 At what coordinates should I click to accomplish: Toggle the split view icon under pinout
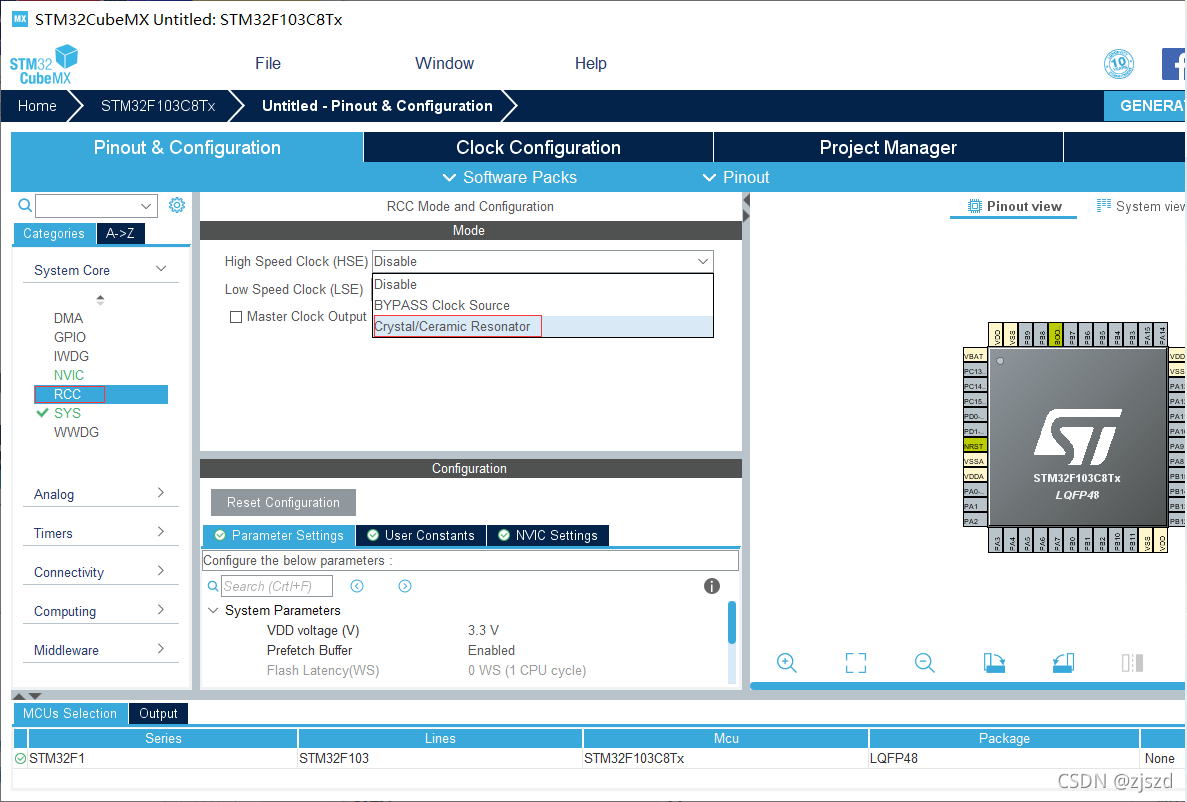pyautogui.click(x=1132, y=663)
